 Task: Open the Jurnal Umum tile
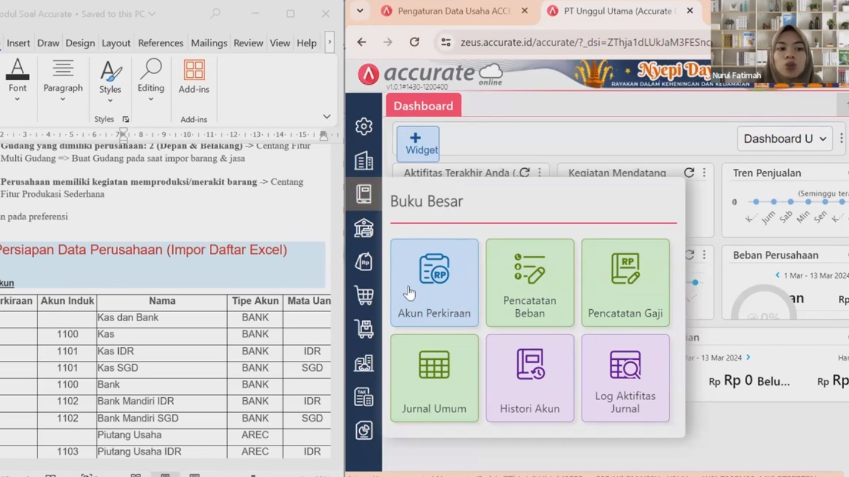(x=434, y=378)
